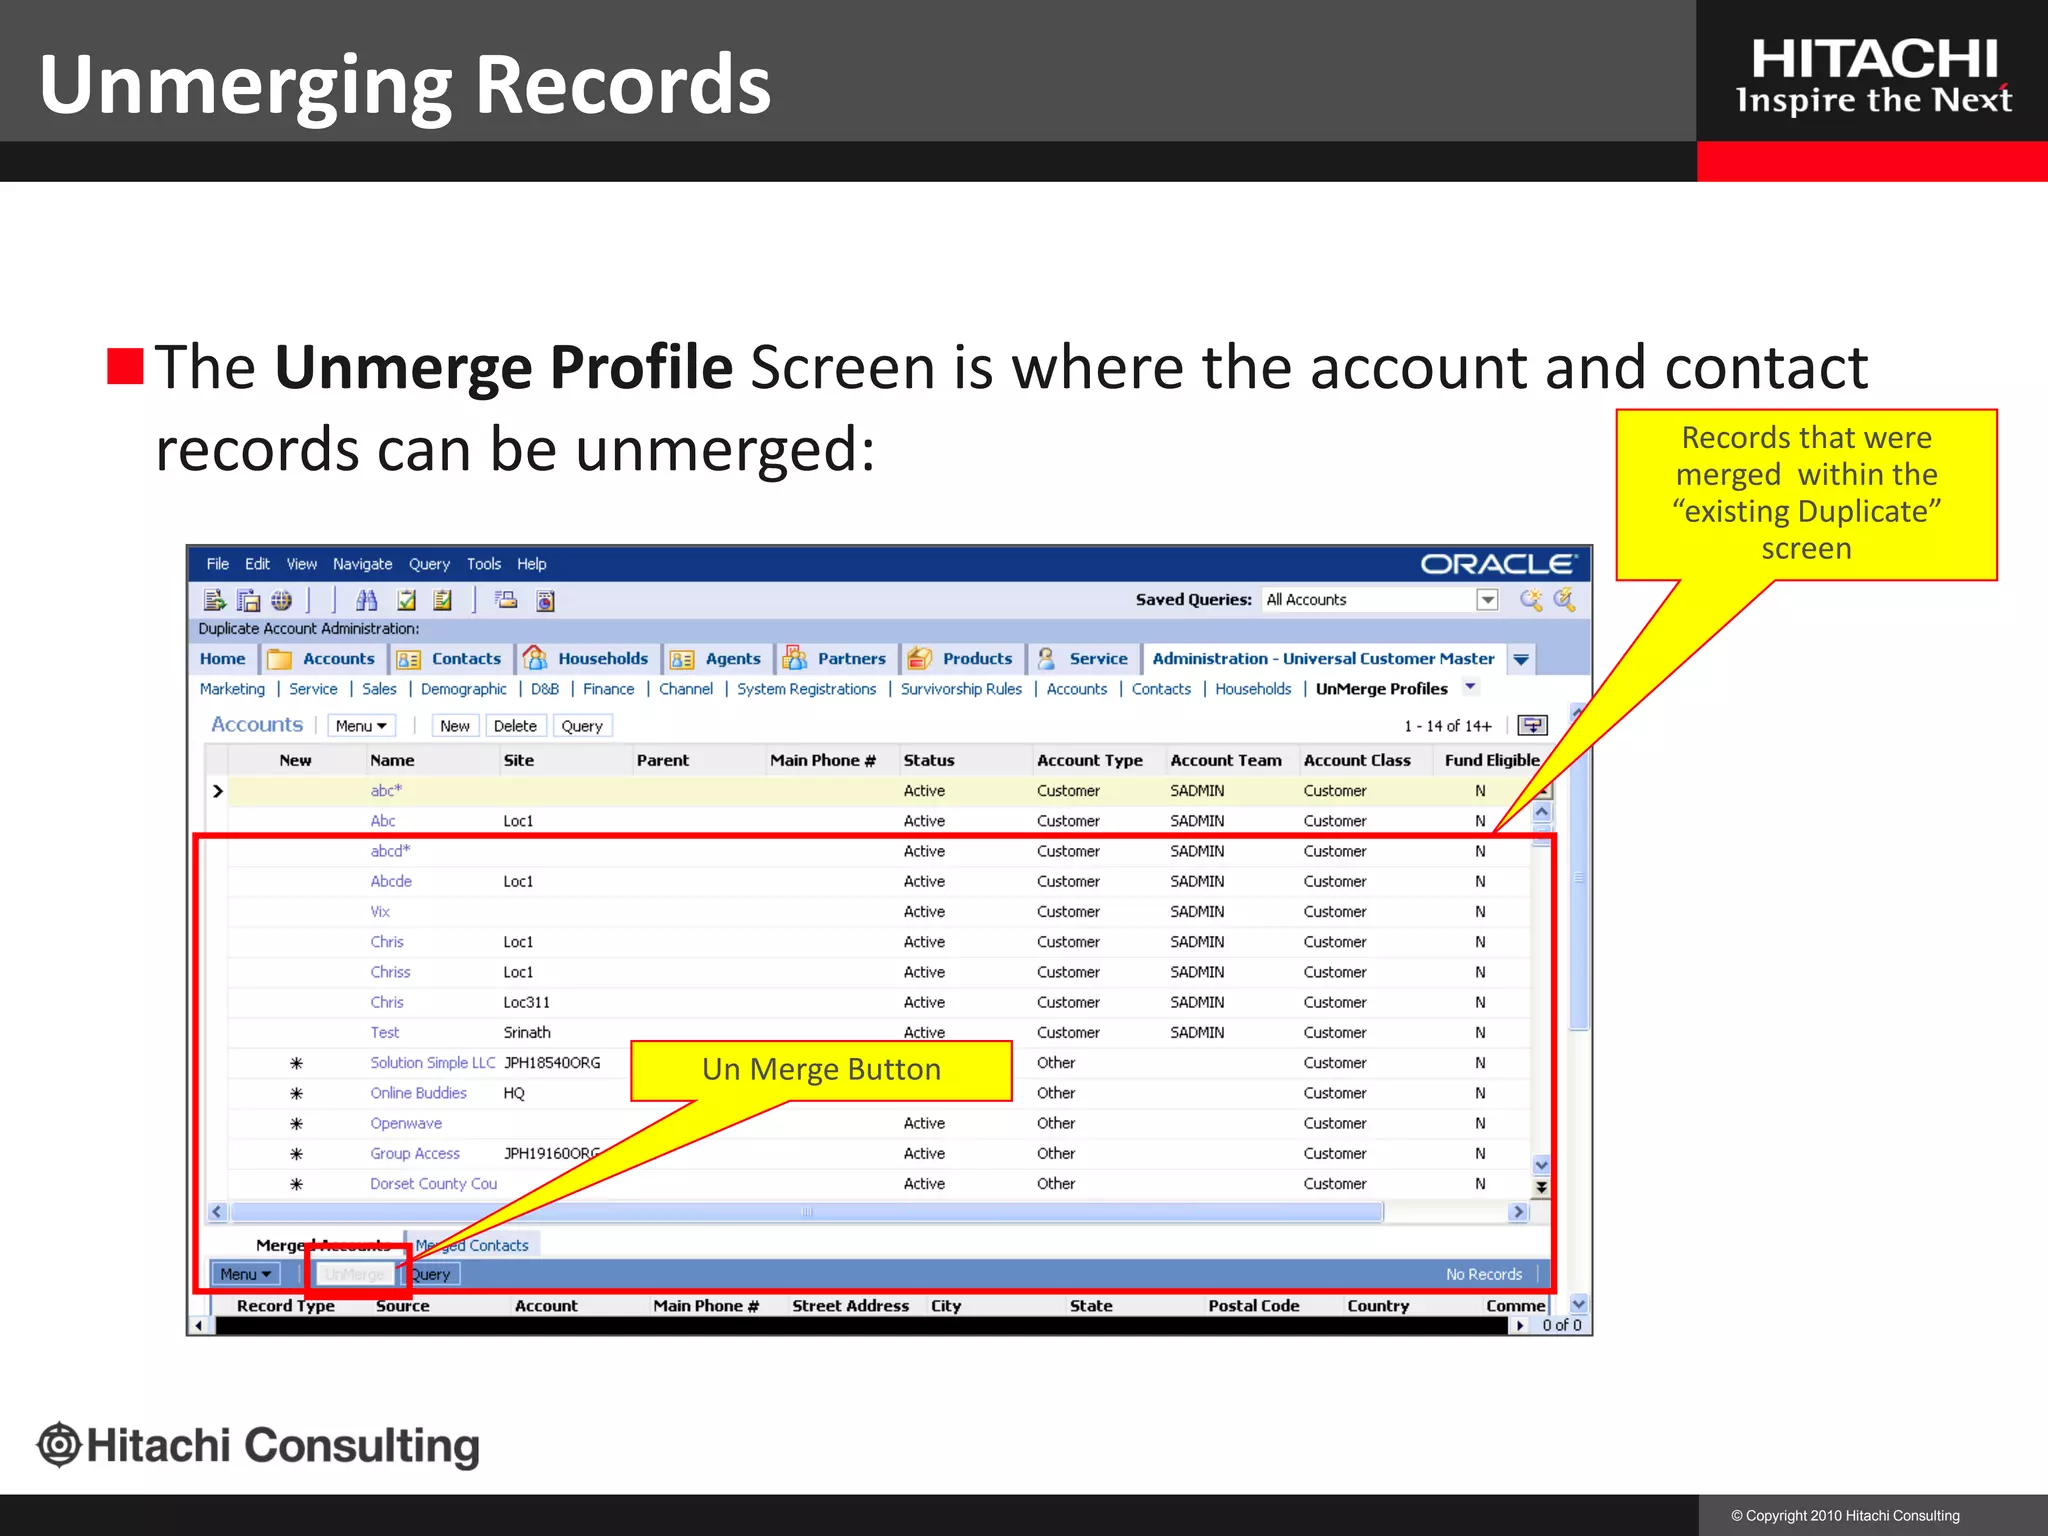Click the calendar-style second toolbar icon
Screen dimensions: 2048x1536
pos(248,600)
